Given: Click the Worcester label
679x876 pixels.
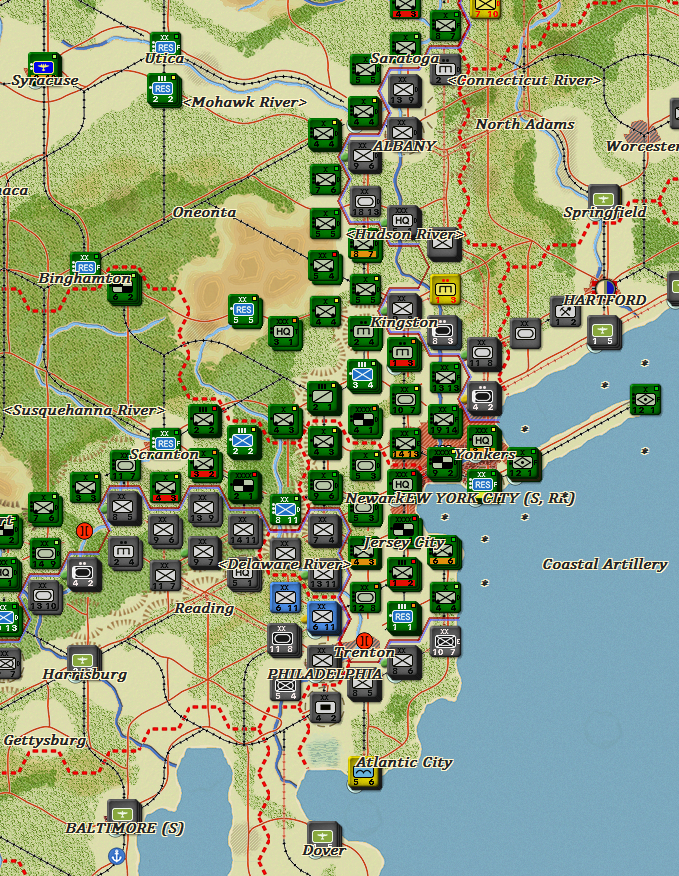Looking at the screenshot, I should (x=642, y=146).
